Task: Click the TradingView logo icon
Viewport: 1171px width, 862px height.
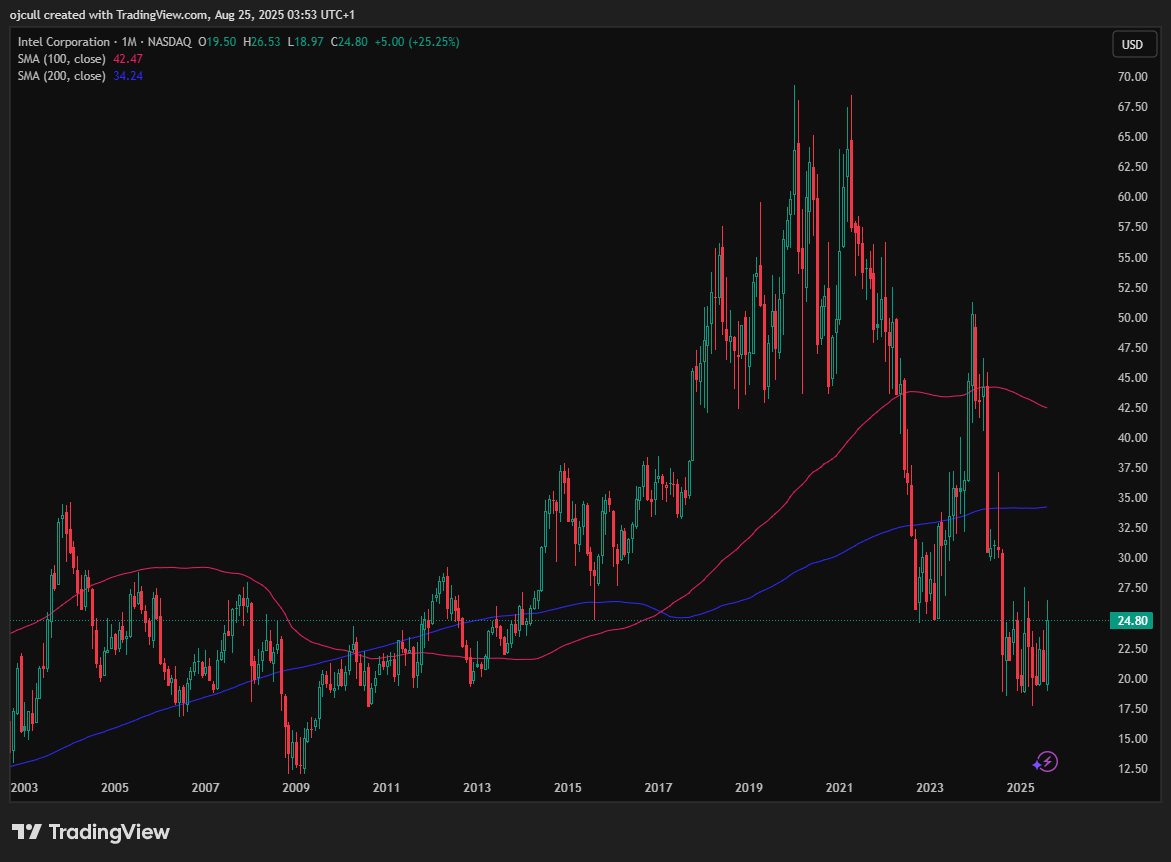Action: 26,831
